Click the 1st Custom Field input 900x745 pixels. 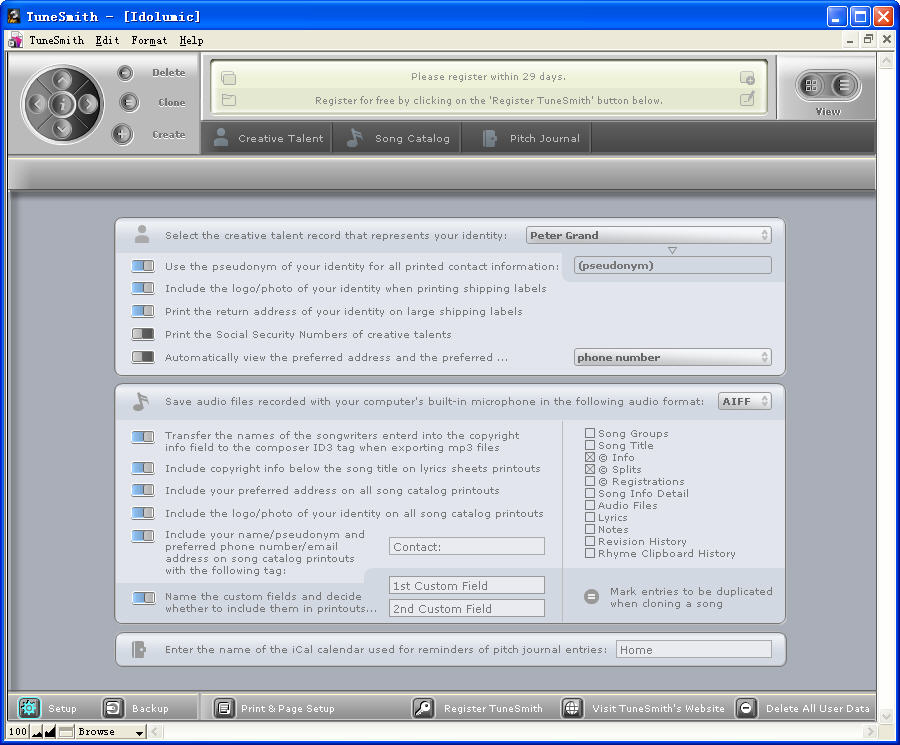467,585
